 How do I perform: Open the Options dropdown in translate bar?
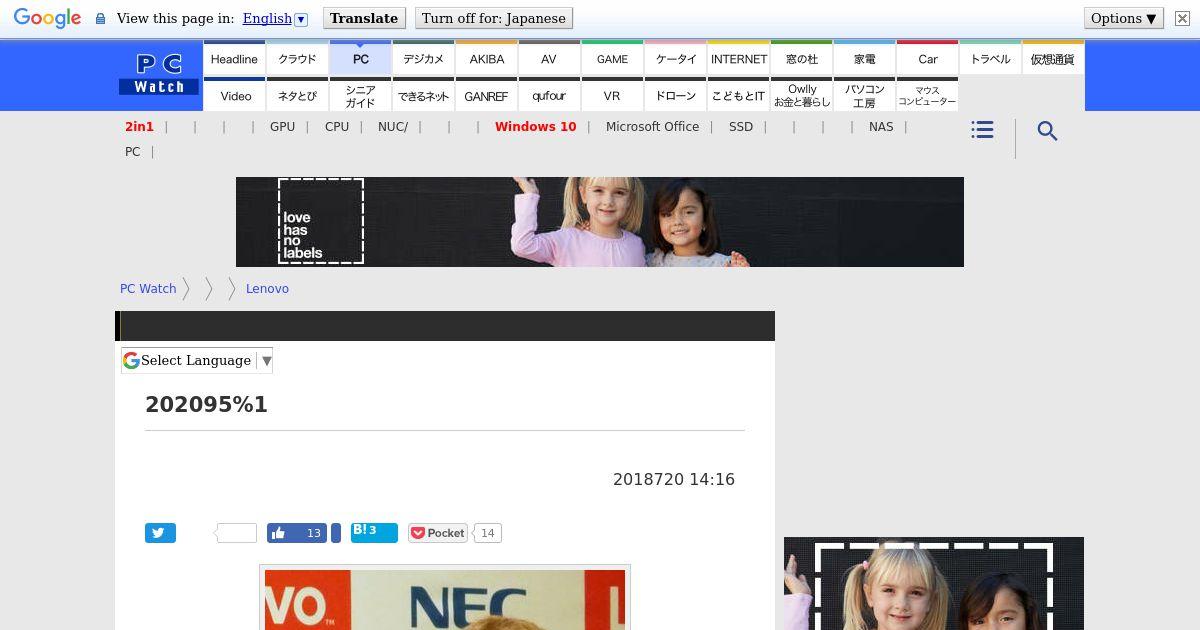coord(1124,18)
